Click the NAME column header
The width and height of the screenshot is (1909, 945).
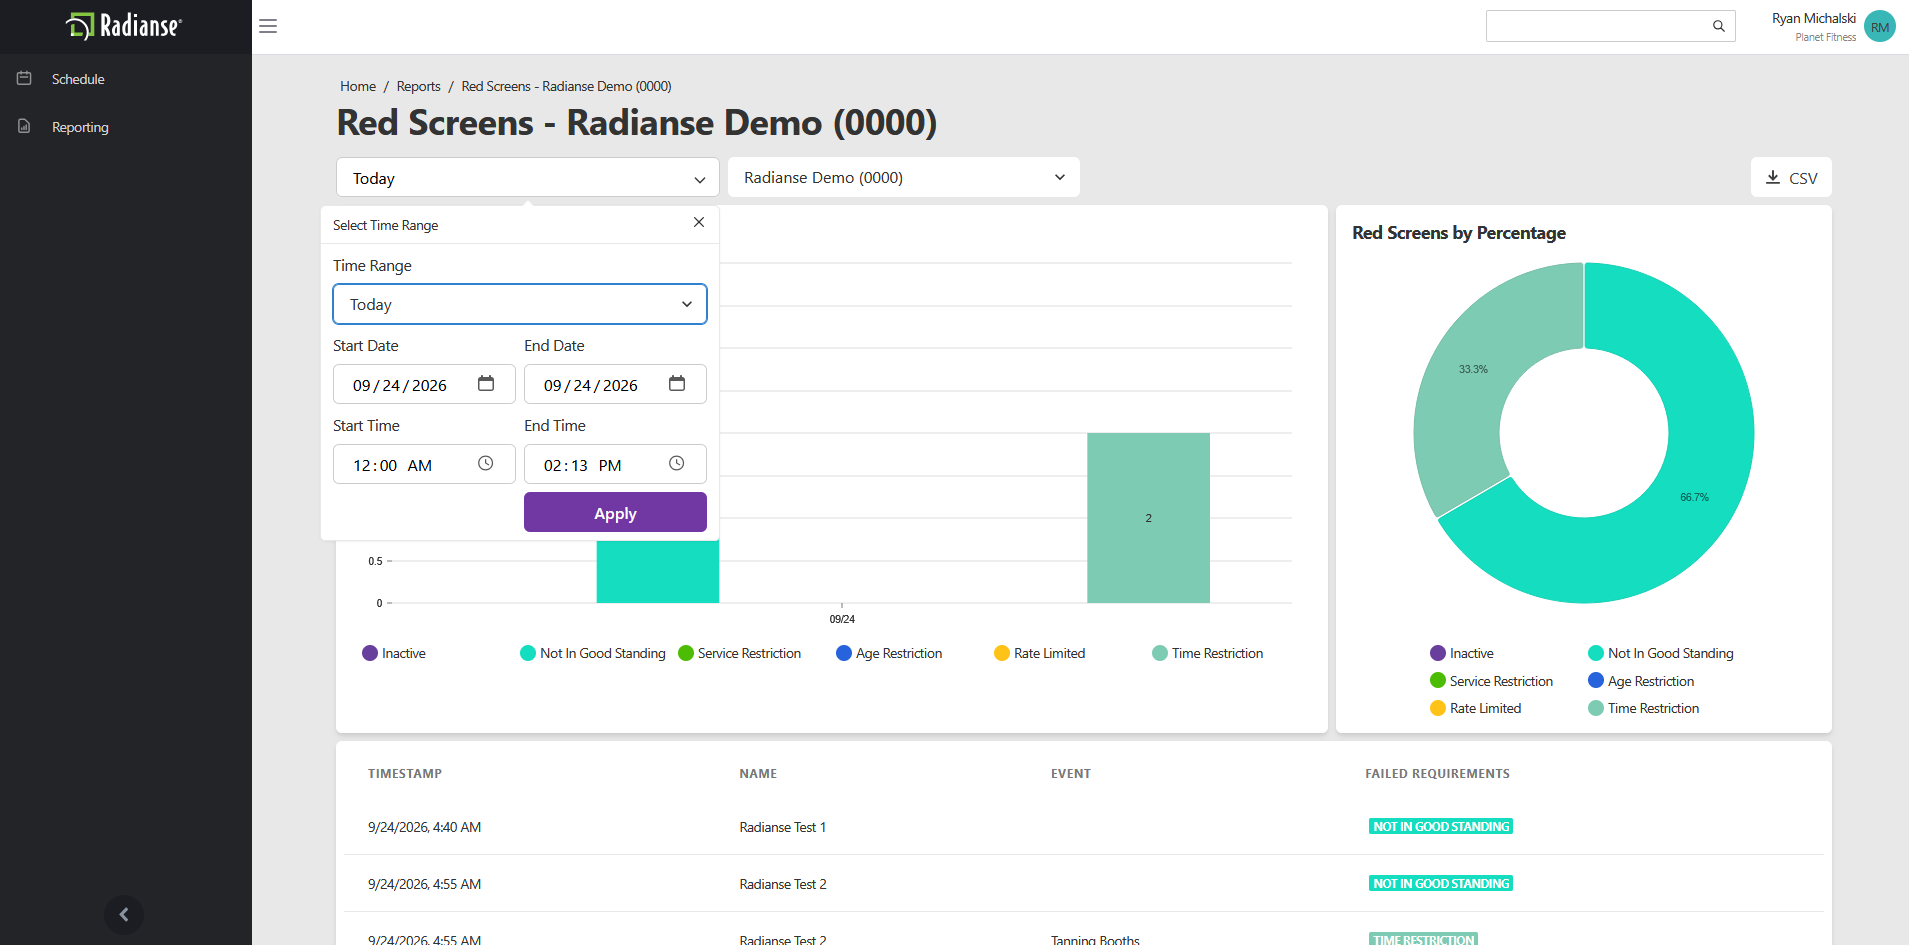click(758, 773)
